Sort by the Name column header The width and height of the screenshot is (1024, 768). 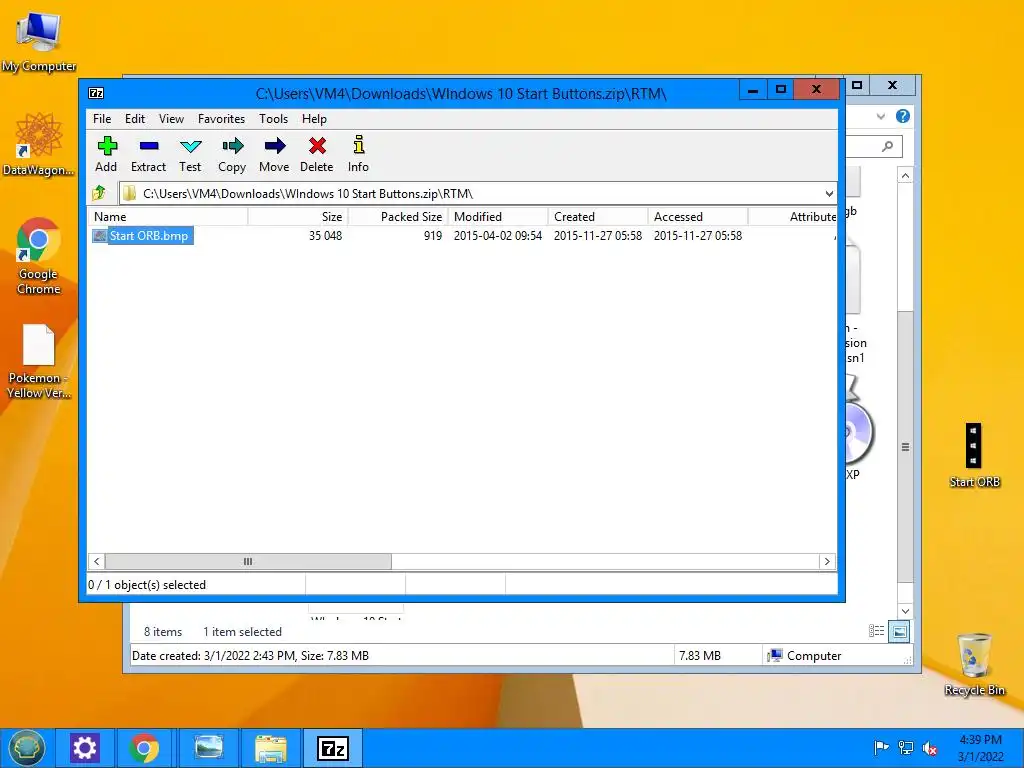pyautogui.click(x=168, y=217)
